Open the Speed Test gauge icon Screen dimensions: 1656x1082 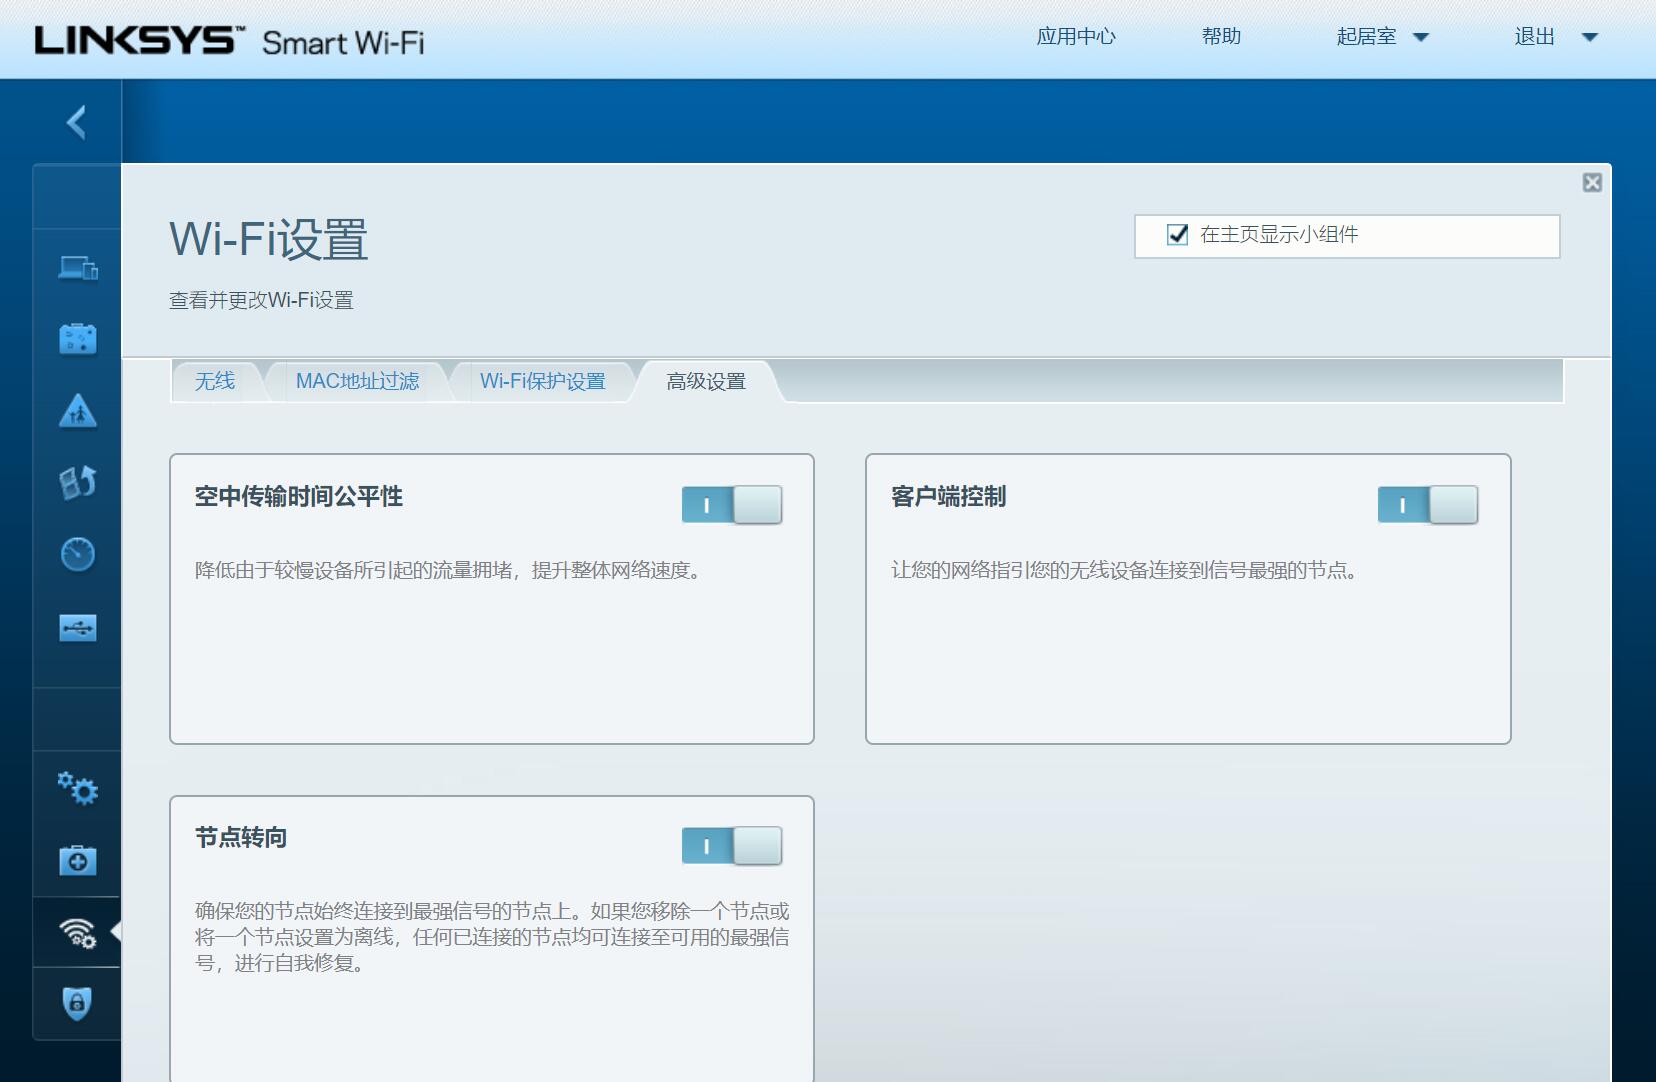tap(78, 554)
